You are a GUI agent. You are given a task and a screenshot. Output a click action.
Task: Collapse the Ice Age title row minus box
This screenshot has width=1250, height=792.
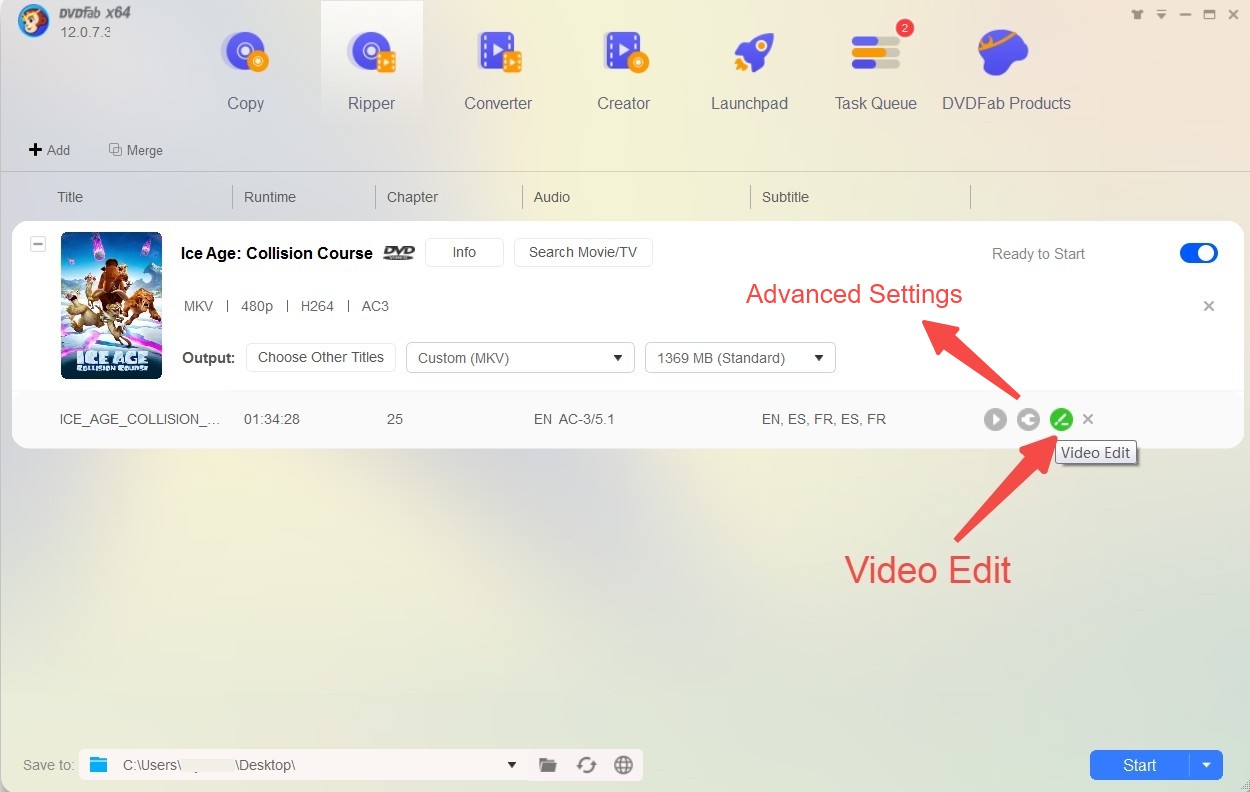38,243
